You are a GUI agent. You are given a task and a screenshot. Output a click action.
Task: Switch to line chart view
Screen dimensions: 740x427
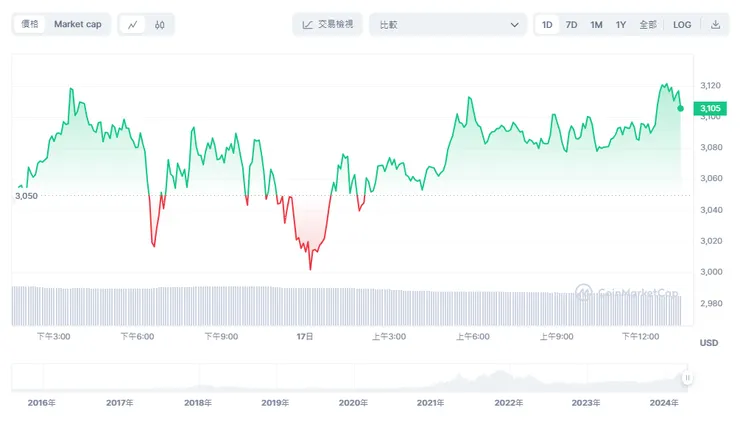pos(133,24)
